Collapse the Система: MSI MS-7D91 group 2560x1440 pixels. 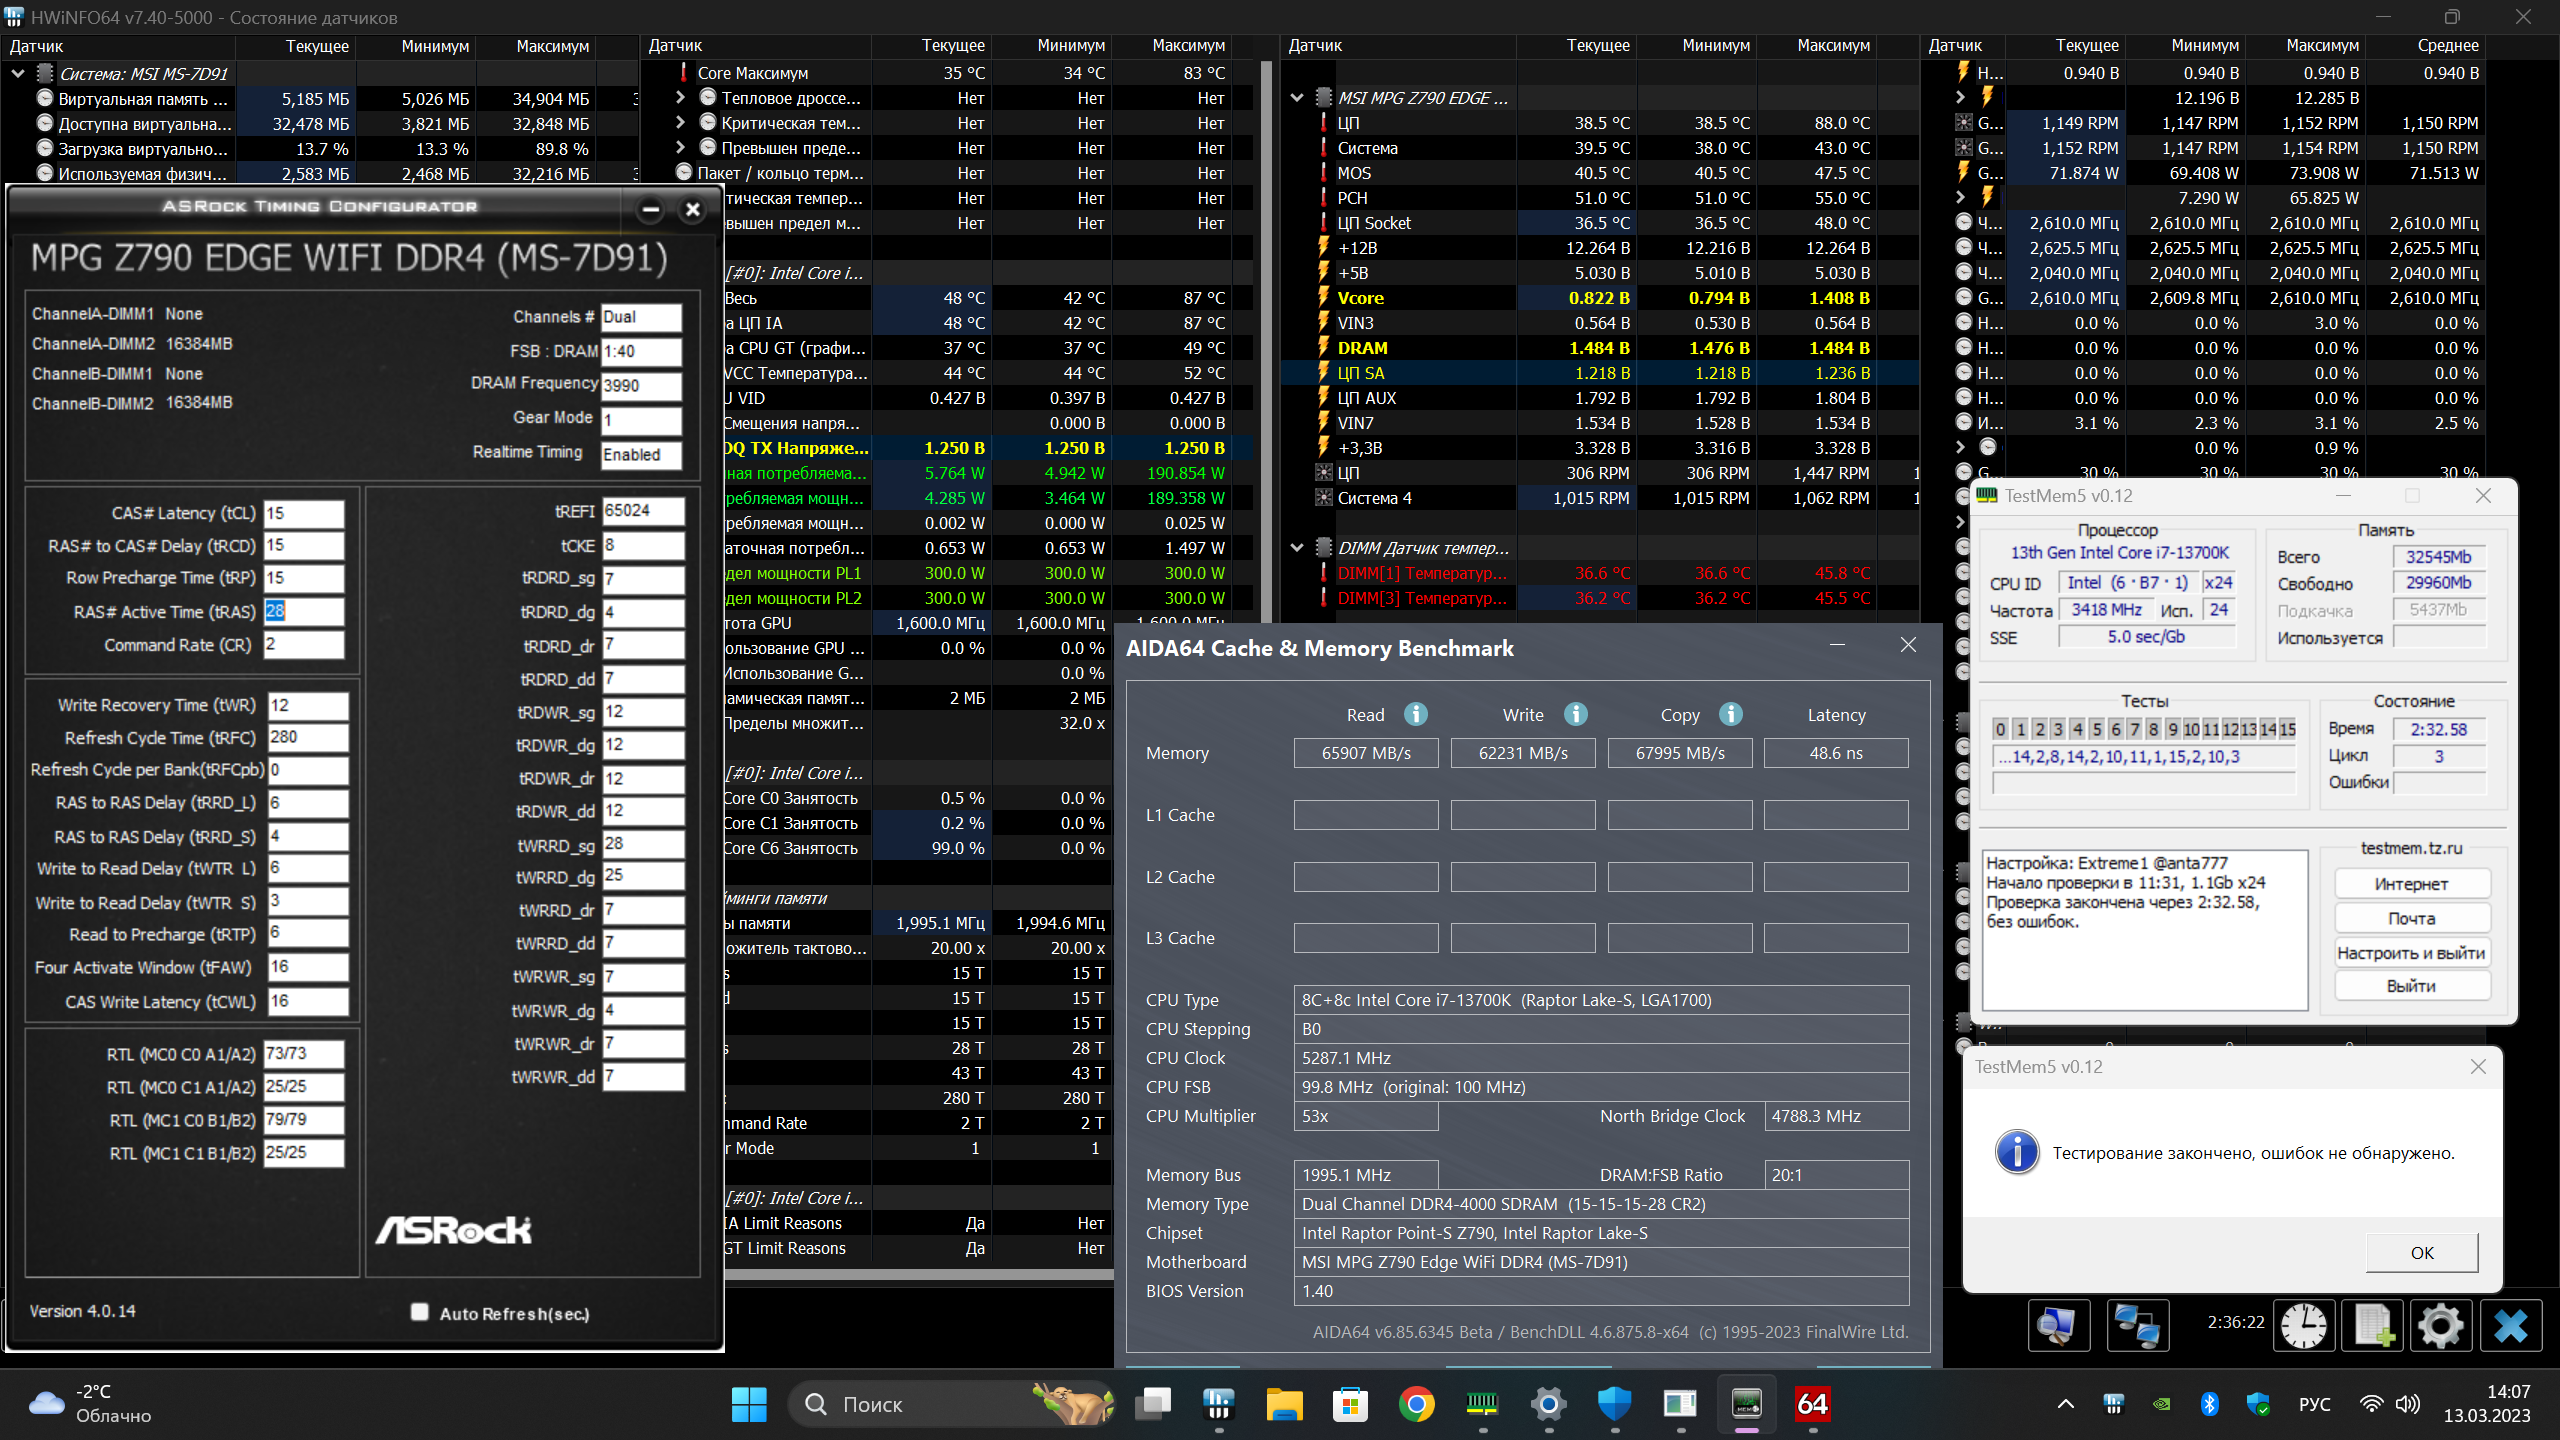click(18, 73)
